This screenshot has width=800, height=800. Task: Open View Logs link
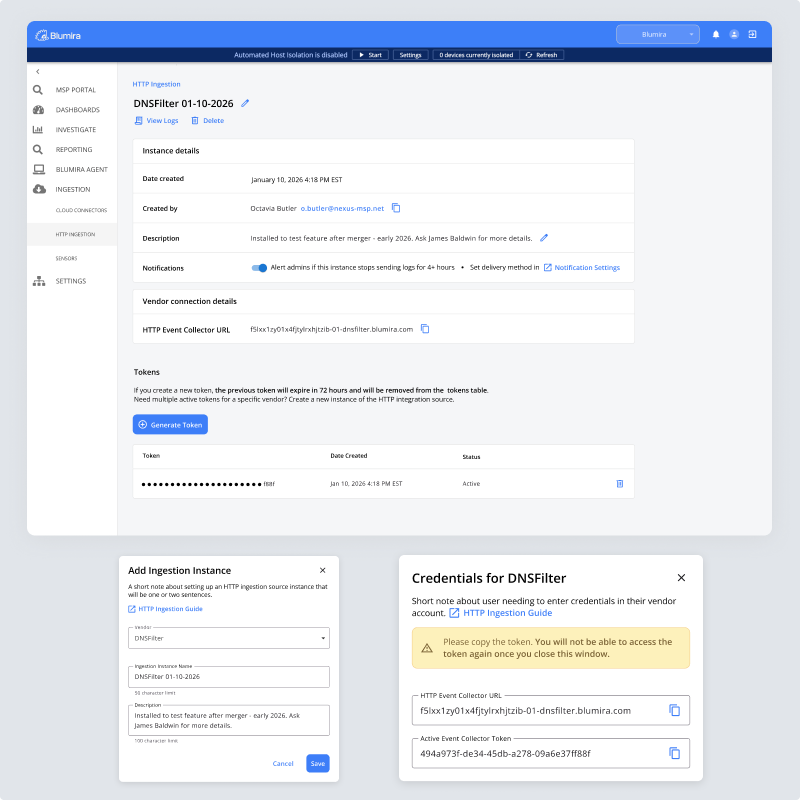click(x=157, y=120)
